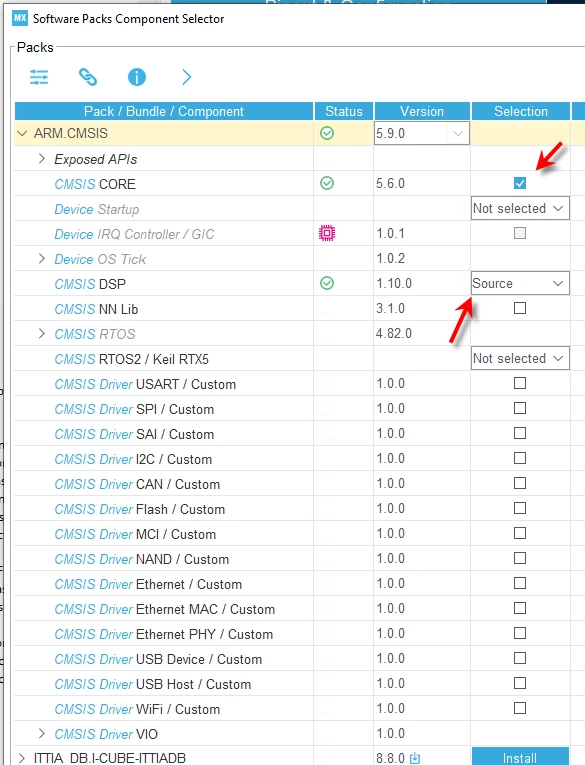Screen dimensions: 585x765
Task: Click the right arrow chevron icon in toolbar
Action: click(x=186, y=77)
